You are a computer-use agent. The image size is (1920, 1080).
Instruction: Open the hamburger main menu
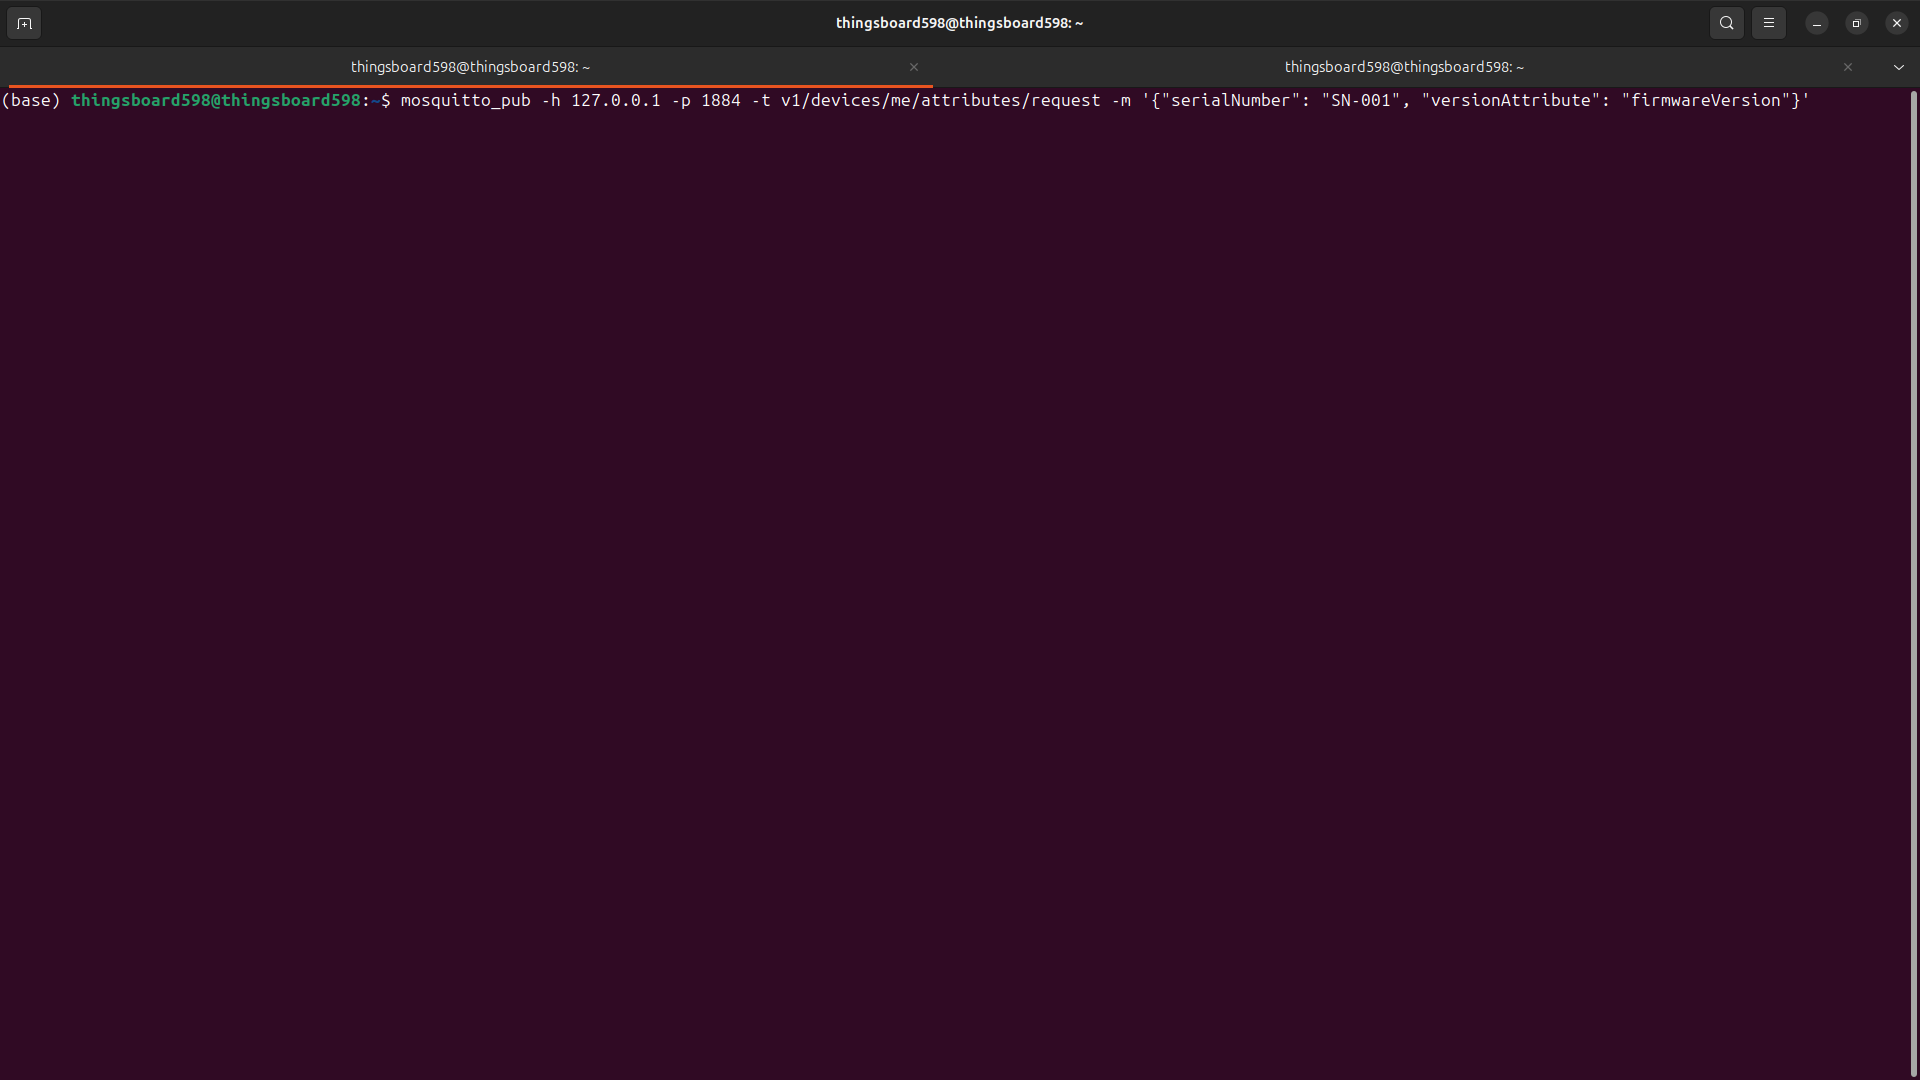1768,23
